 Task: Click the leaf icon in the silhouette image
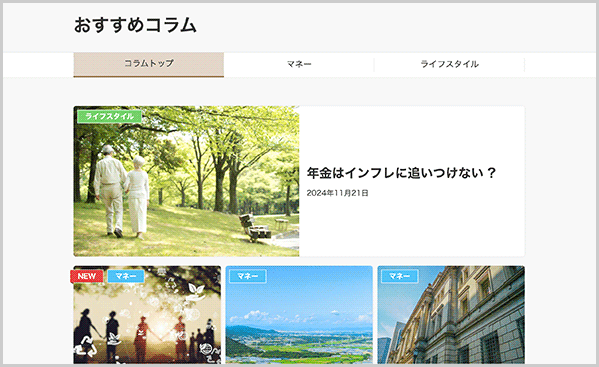pos(196,291)
